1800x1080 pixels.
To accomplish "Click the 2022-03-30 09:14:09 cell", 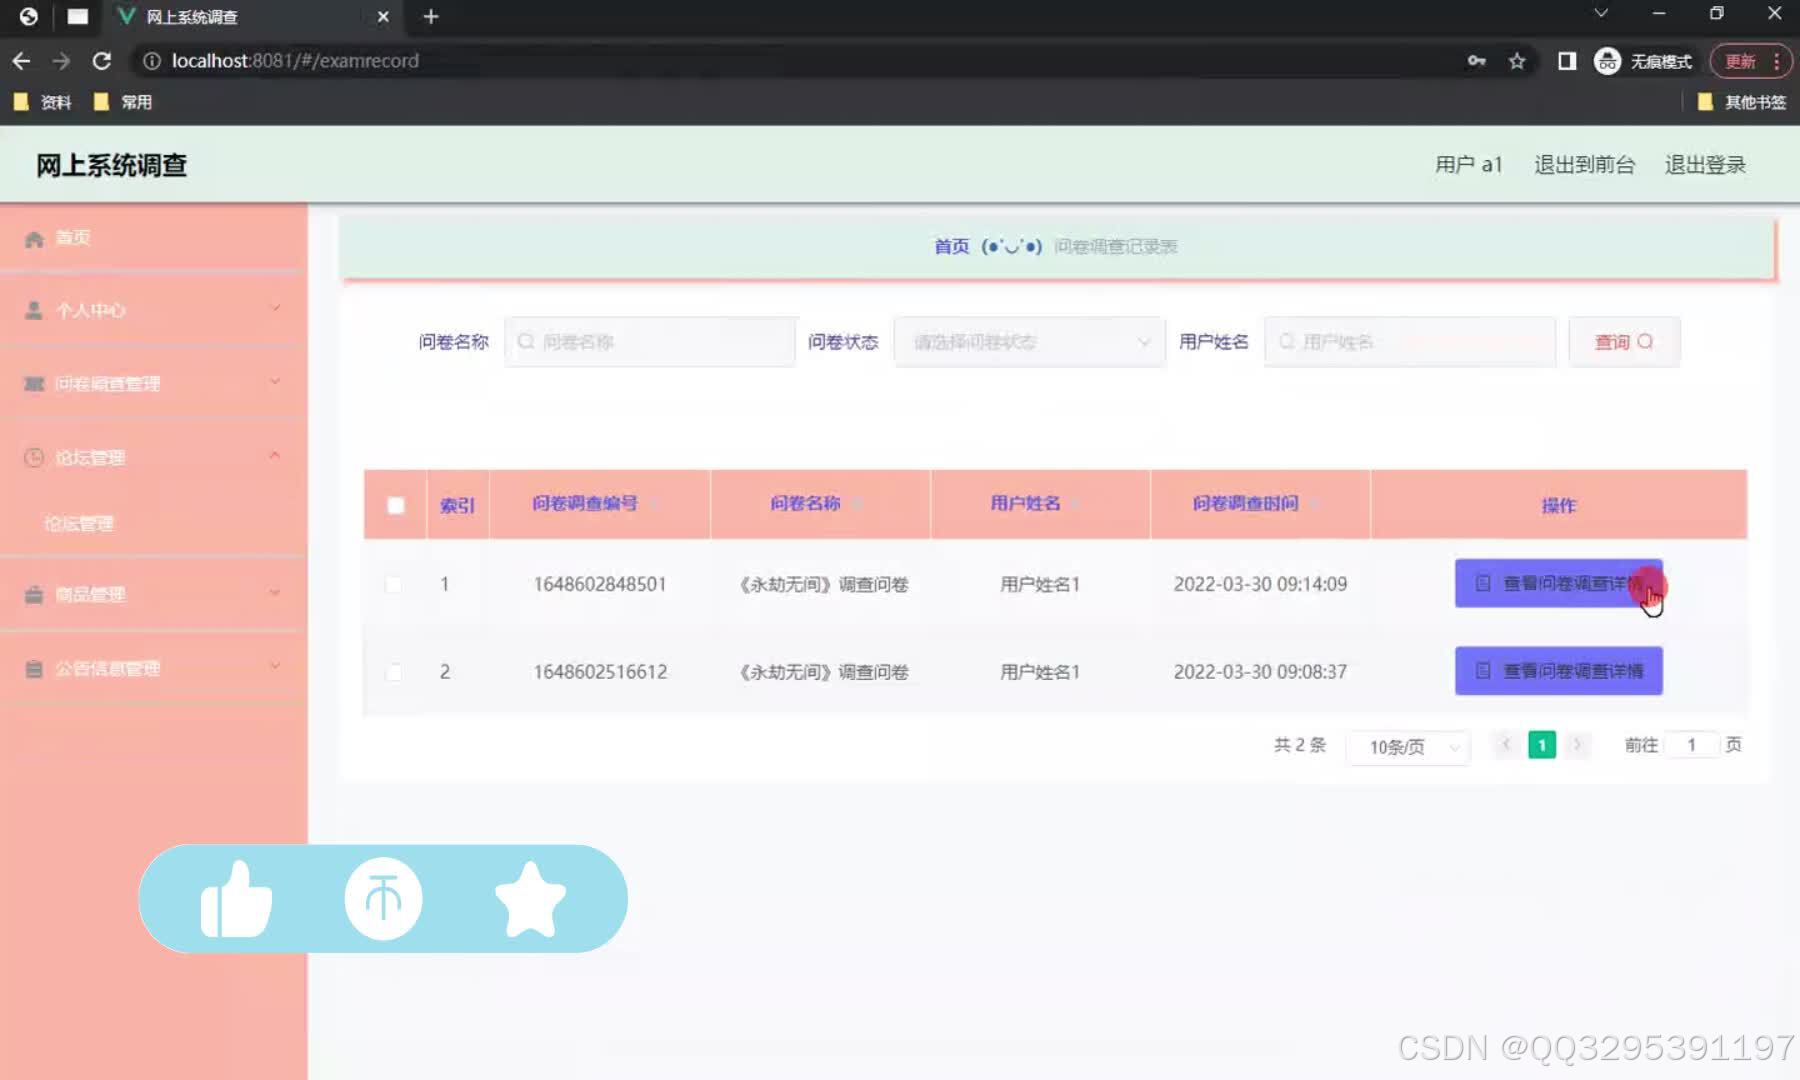I will coord(1260,584).
